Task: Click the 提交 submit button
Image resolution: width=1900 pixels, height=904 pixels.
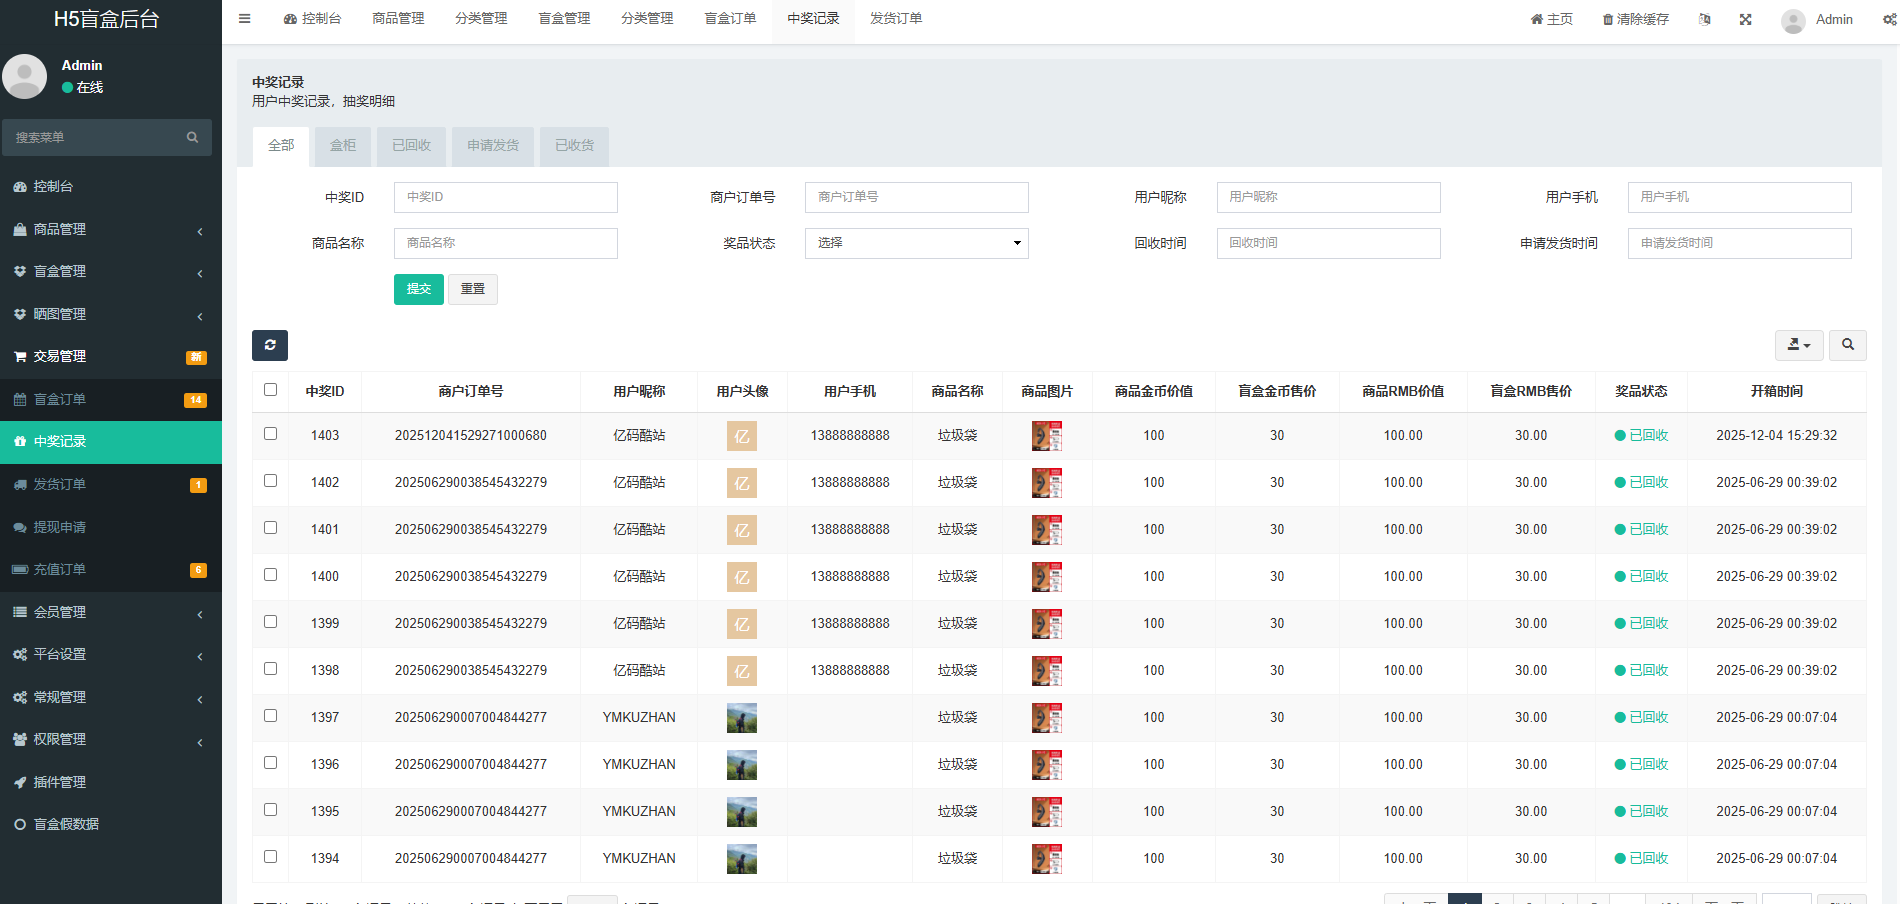Action: (418, 289)
